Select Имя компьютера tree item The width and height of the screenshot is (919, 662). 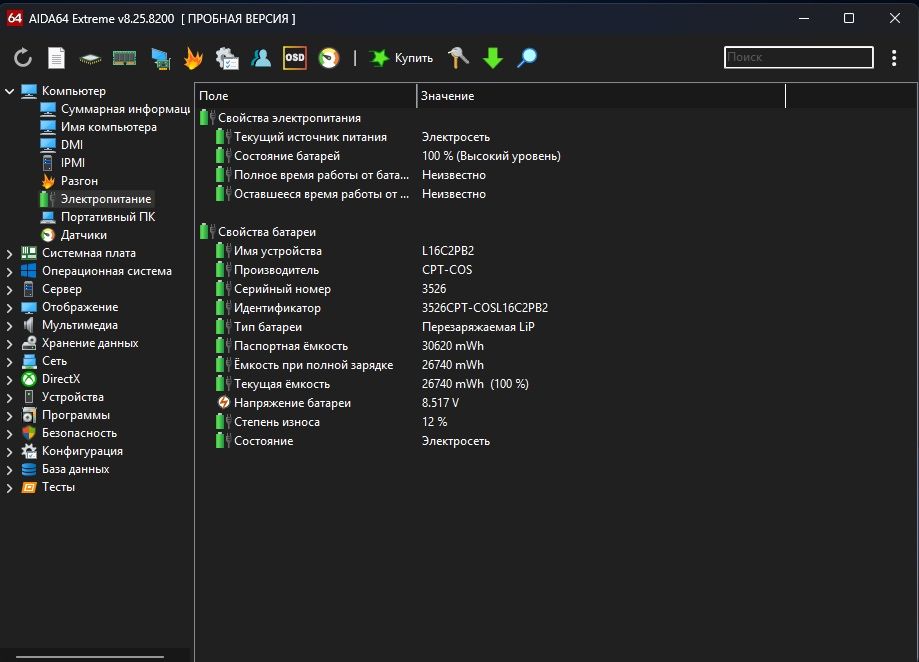click(98, 127)
